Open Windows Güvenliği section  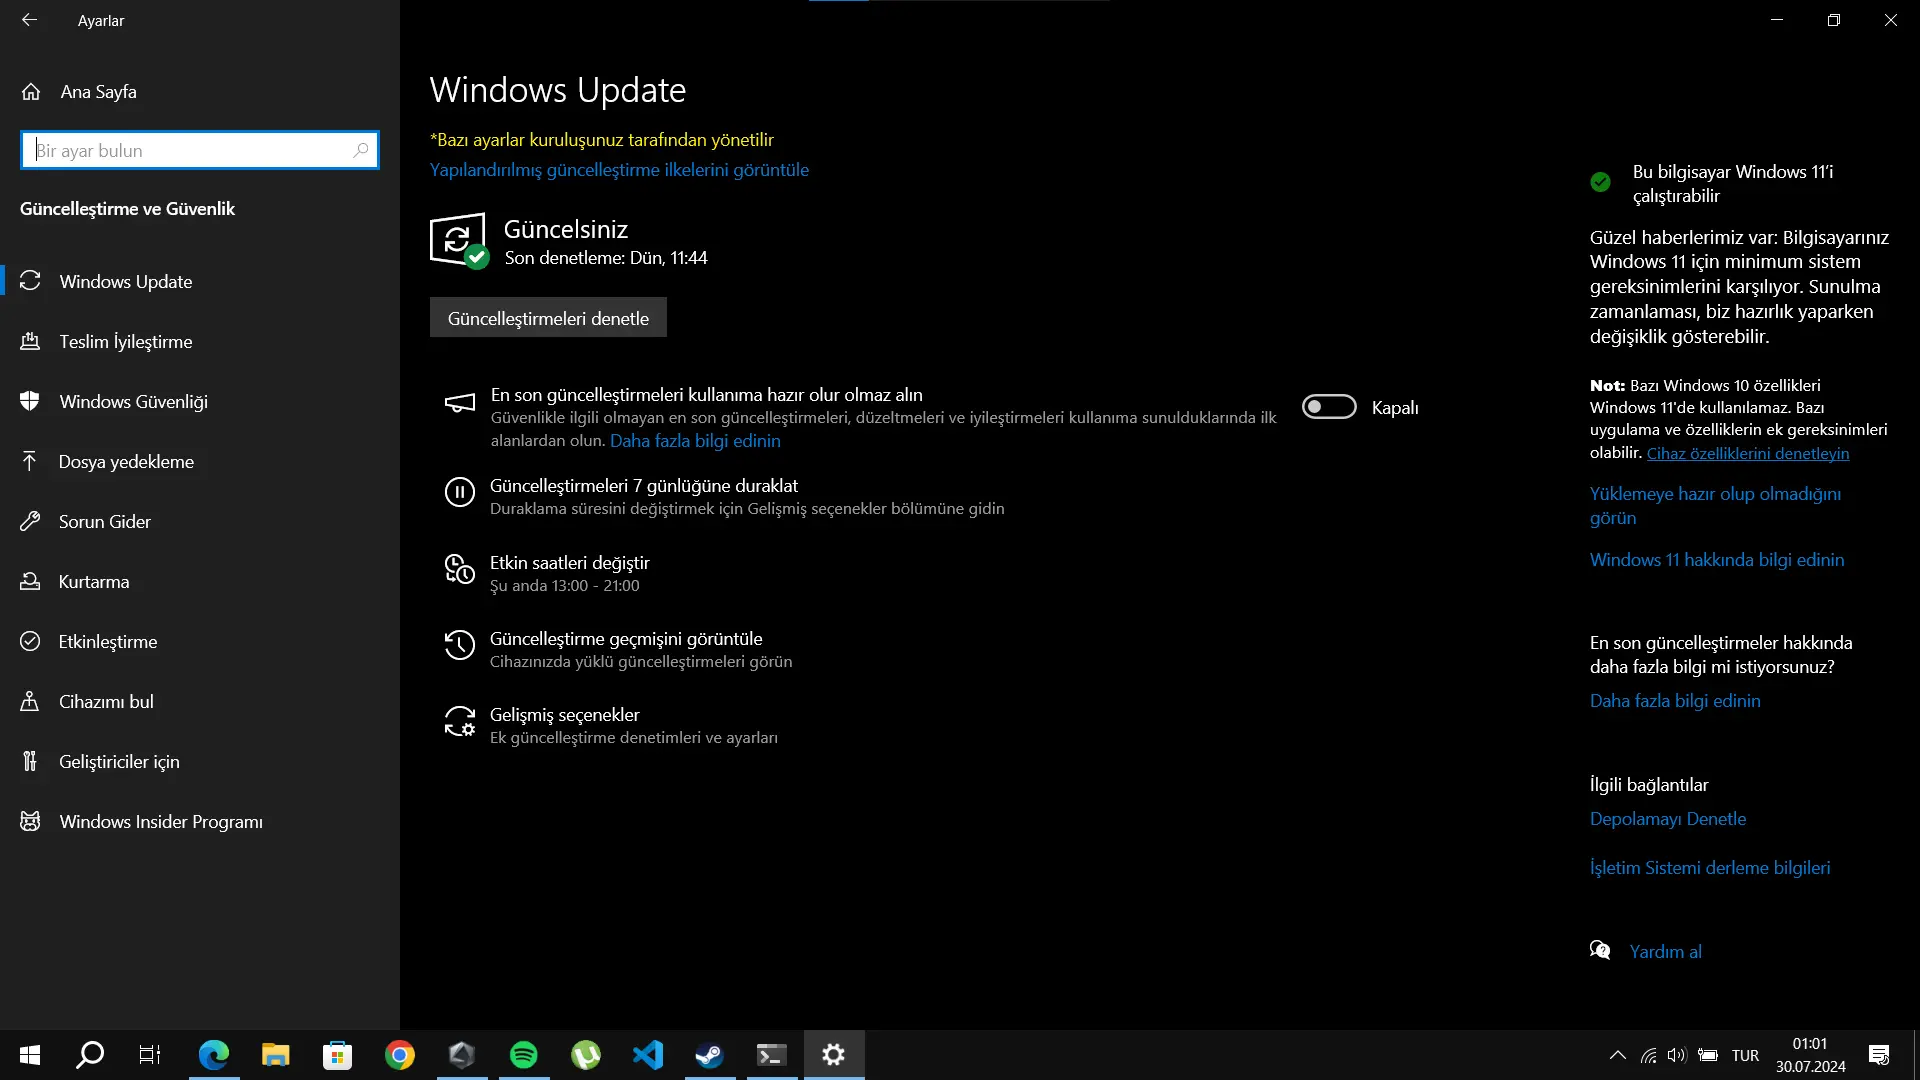click(x=200, y=401)
